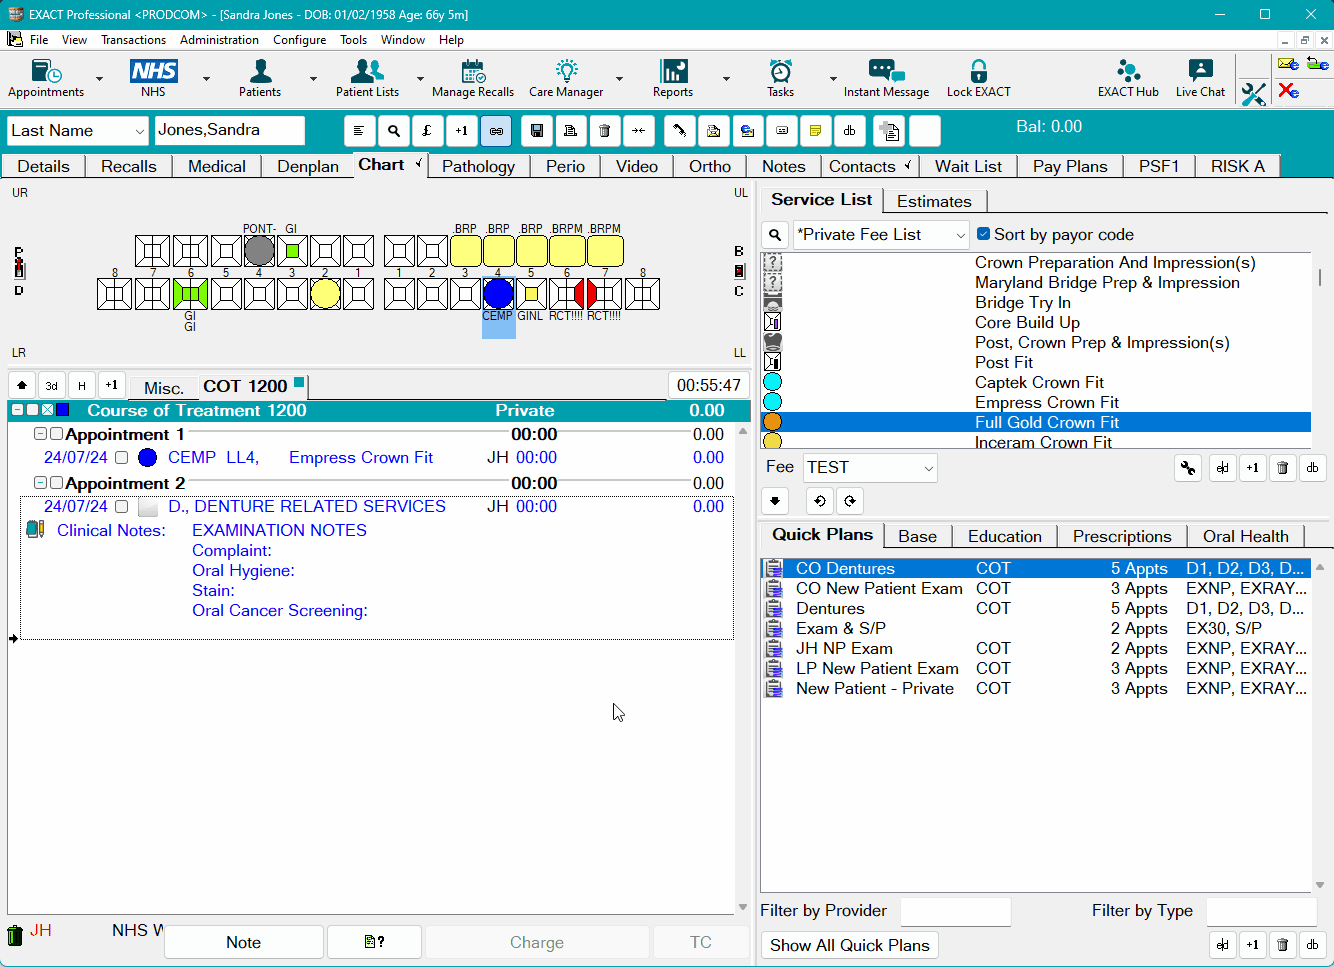Toggle the crossed checkbox in Course of Treatment header
Image resolution: width=1334 pixels, height=967 pixels.
point(47,410)
